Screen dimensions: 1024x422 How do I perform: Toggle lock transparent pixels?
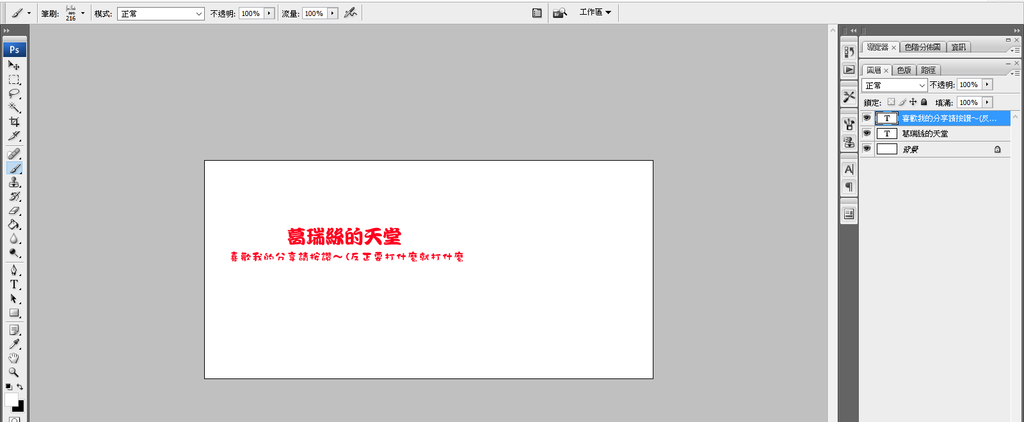point(891,103)
